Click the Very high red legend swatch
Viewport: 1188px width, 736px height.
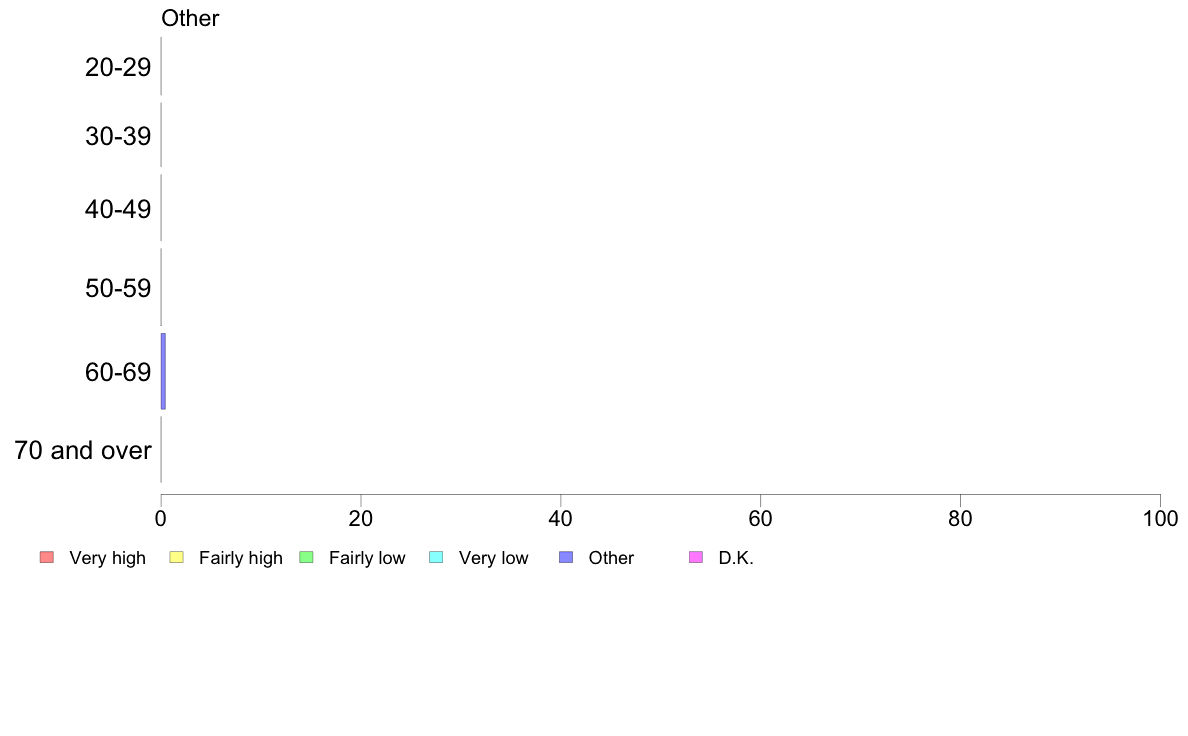(47, 557)
